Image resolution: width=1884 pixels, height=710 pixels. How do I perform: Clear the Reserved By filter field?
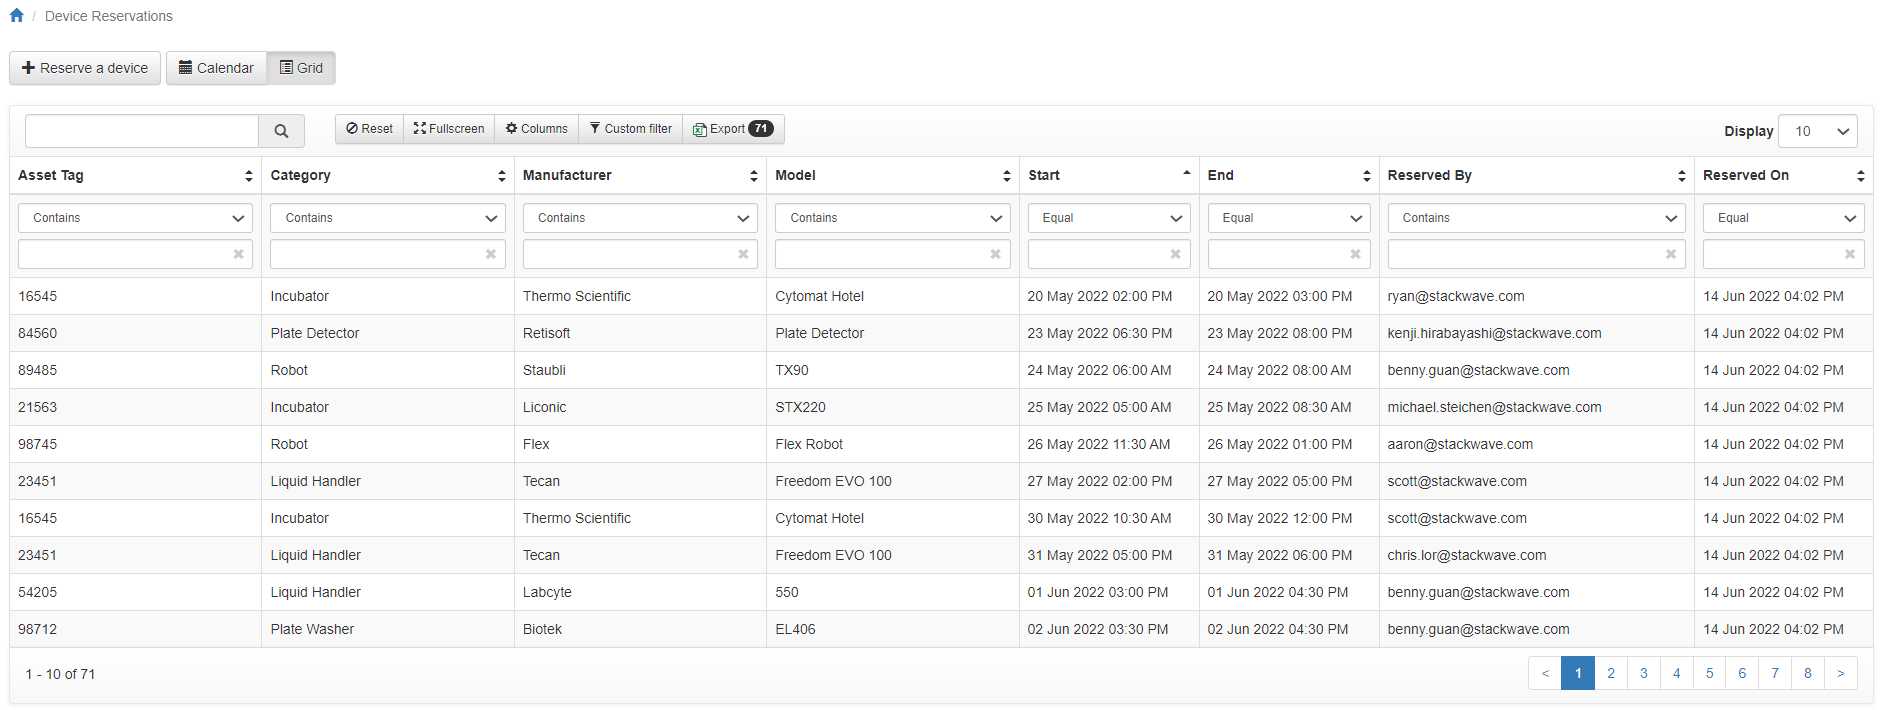coord(1670,254)
